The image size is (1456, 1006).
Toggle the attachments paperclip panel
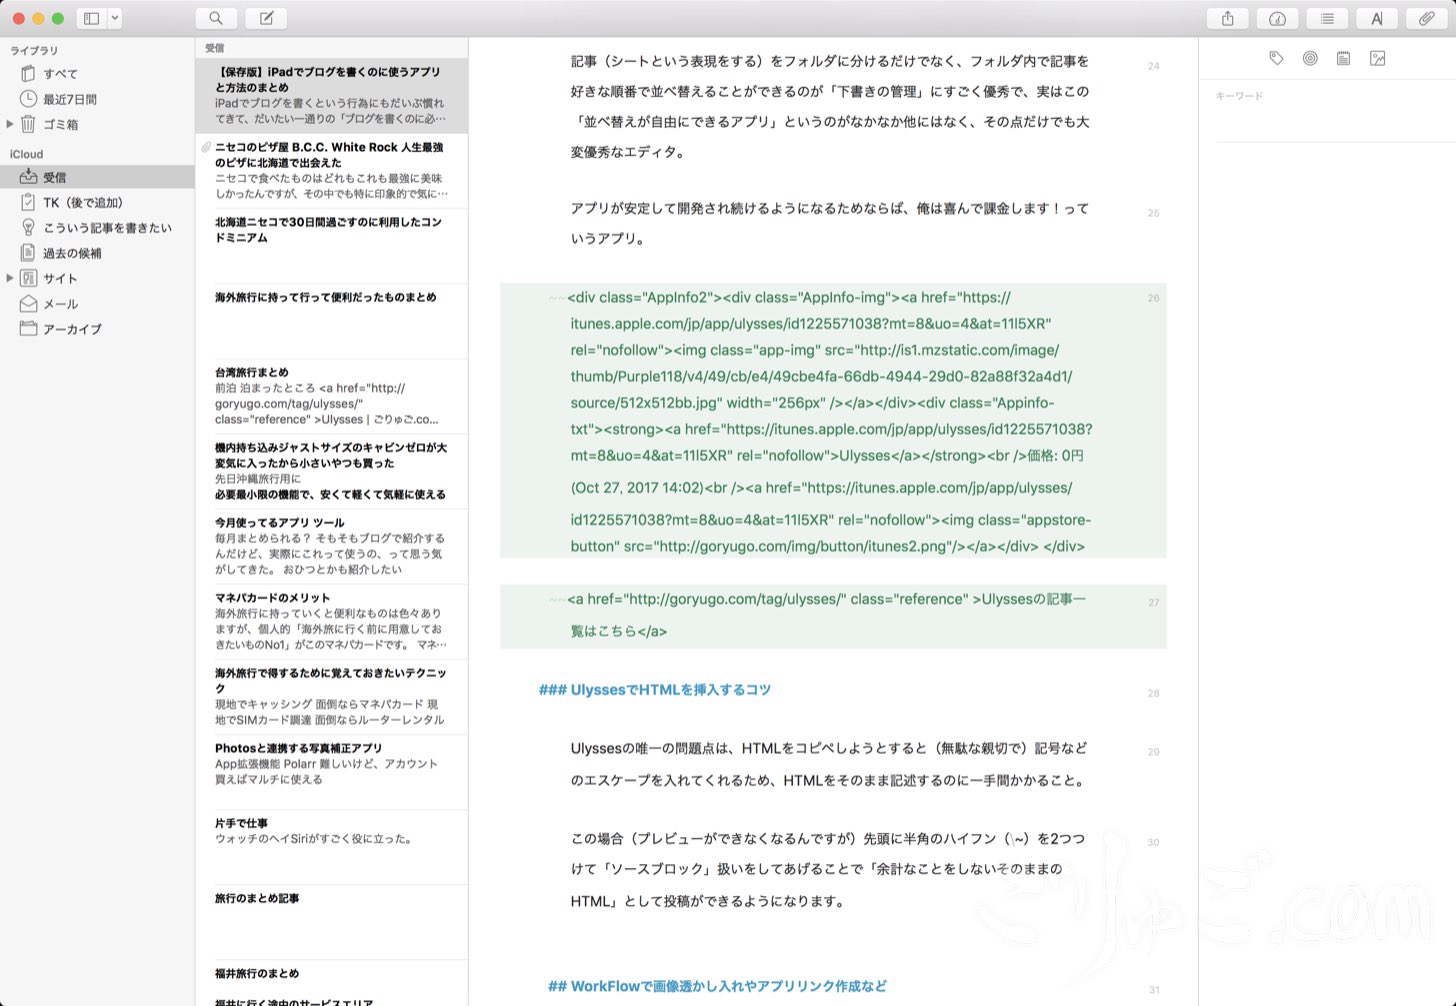pos(1427,18)
